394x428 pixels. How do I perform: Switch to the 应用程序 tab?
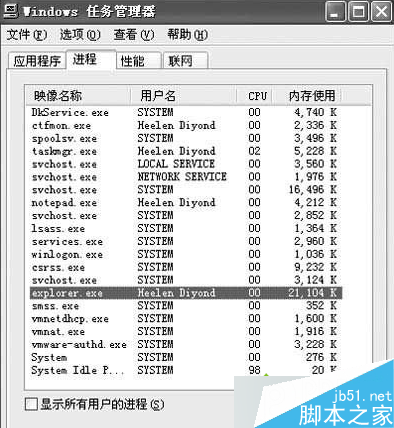[37, 61]
